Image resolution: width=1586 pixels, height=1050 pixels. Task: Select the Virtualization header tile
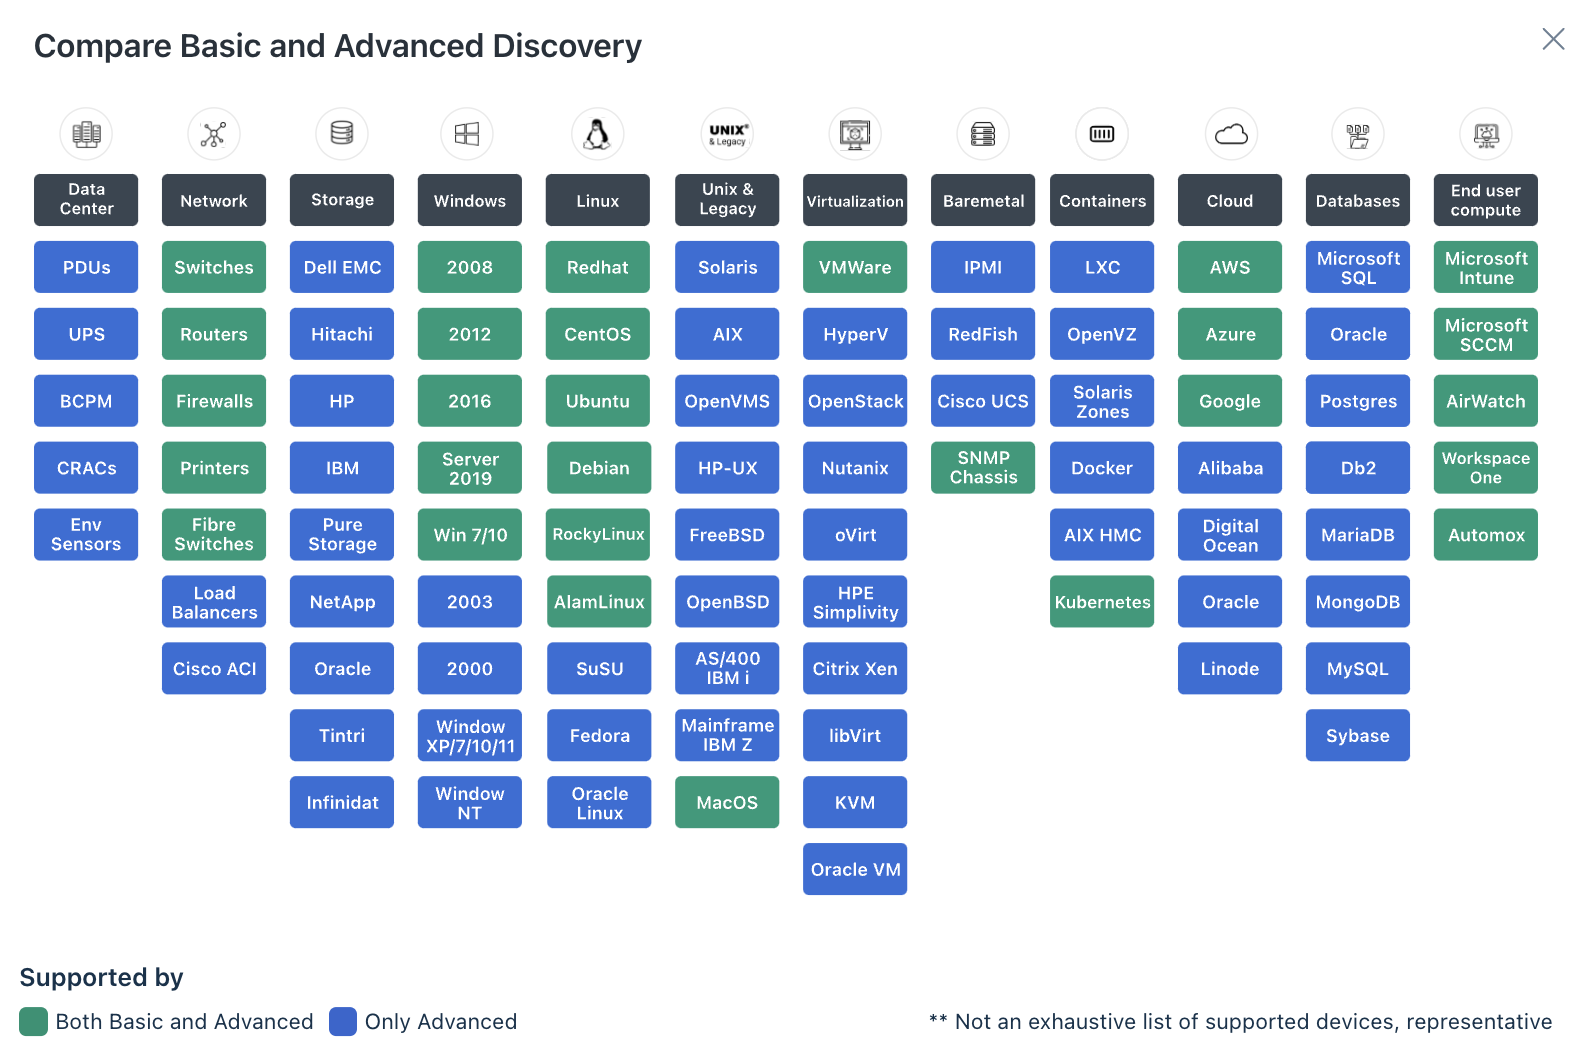[855, 200]
